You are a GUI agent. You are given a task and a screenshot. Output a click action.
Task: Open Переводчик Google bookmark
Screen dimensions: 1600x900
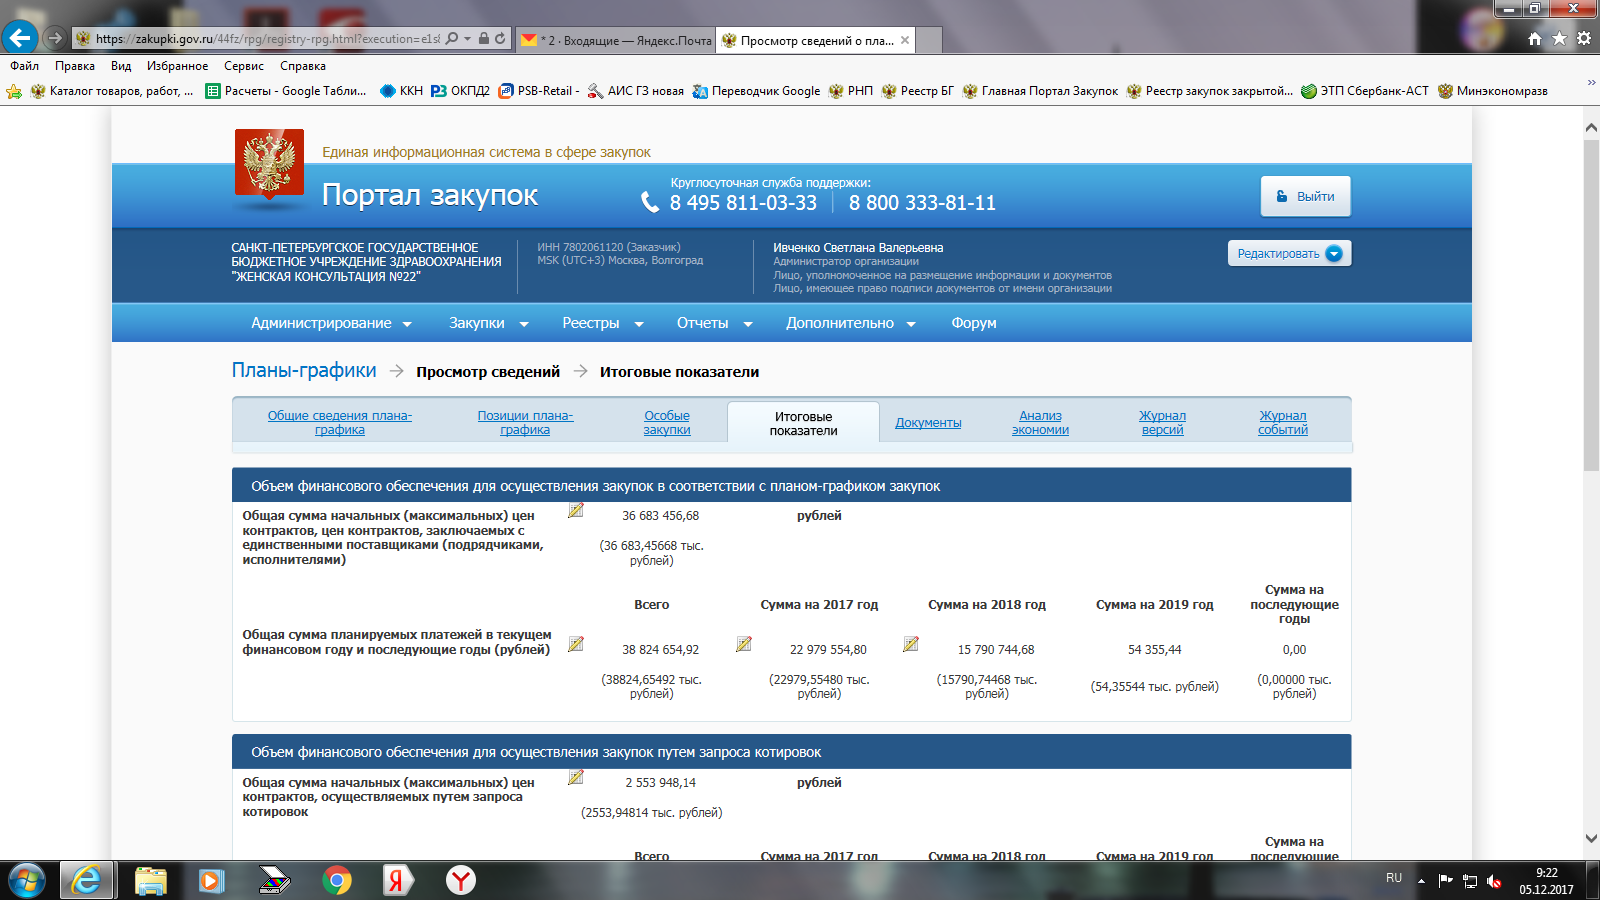tap(756, 91)
